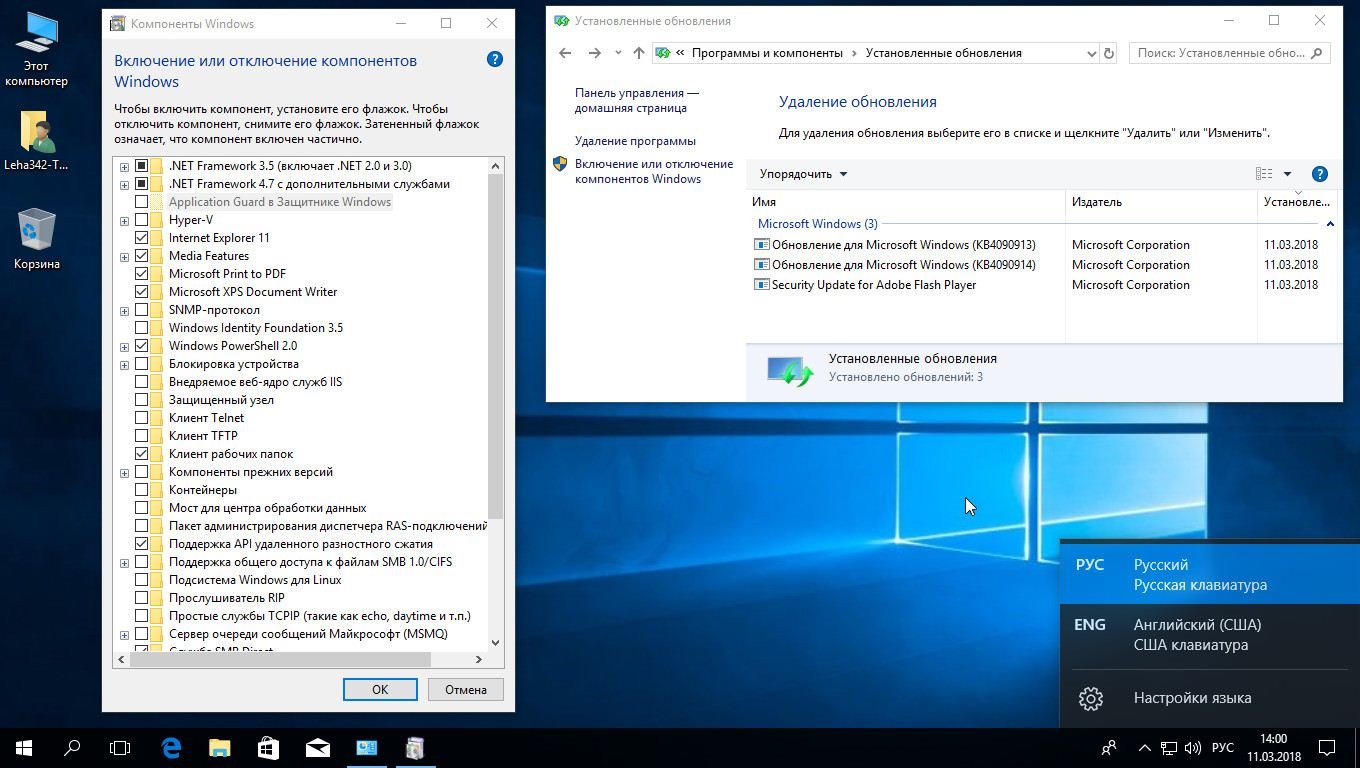Click the search box in Installed Updates
The height and width of the screenshot is (768, 1360).
(1229, 53)
